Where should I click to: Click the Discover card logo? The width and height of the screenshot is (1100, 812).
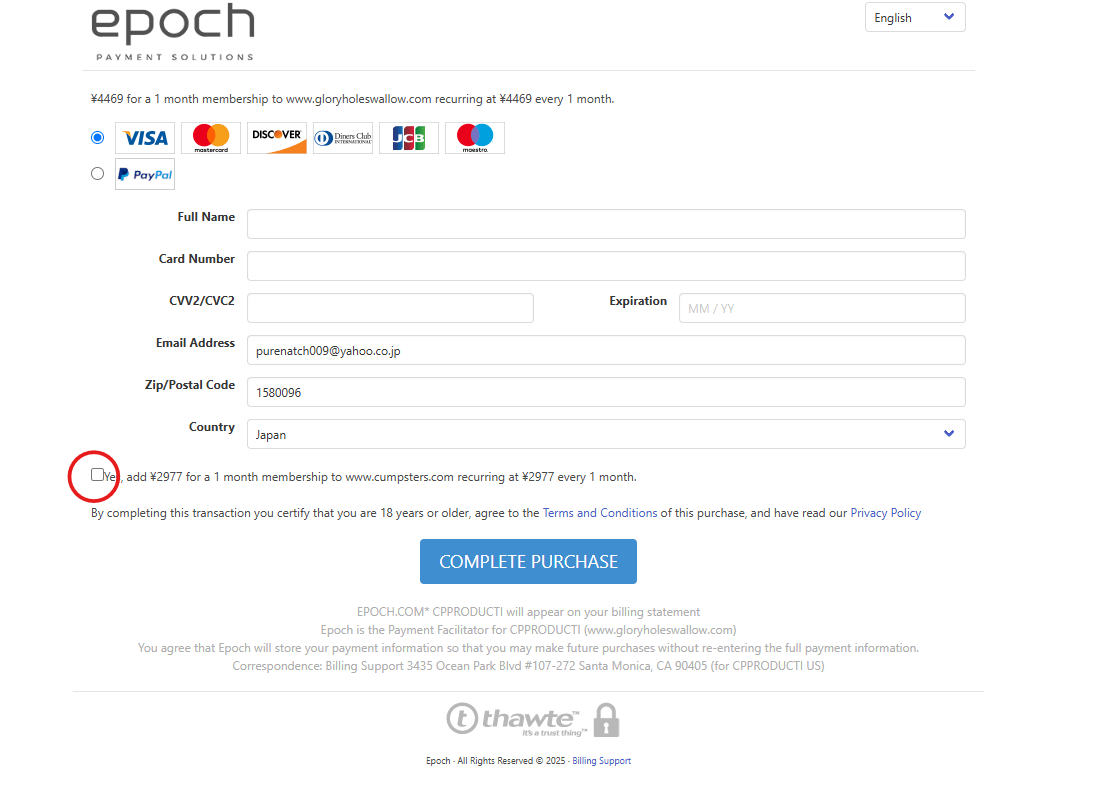coord(277,138)
